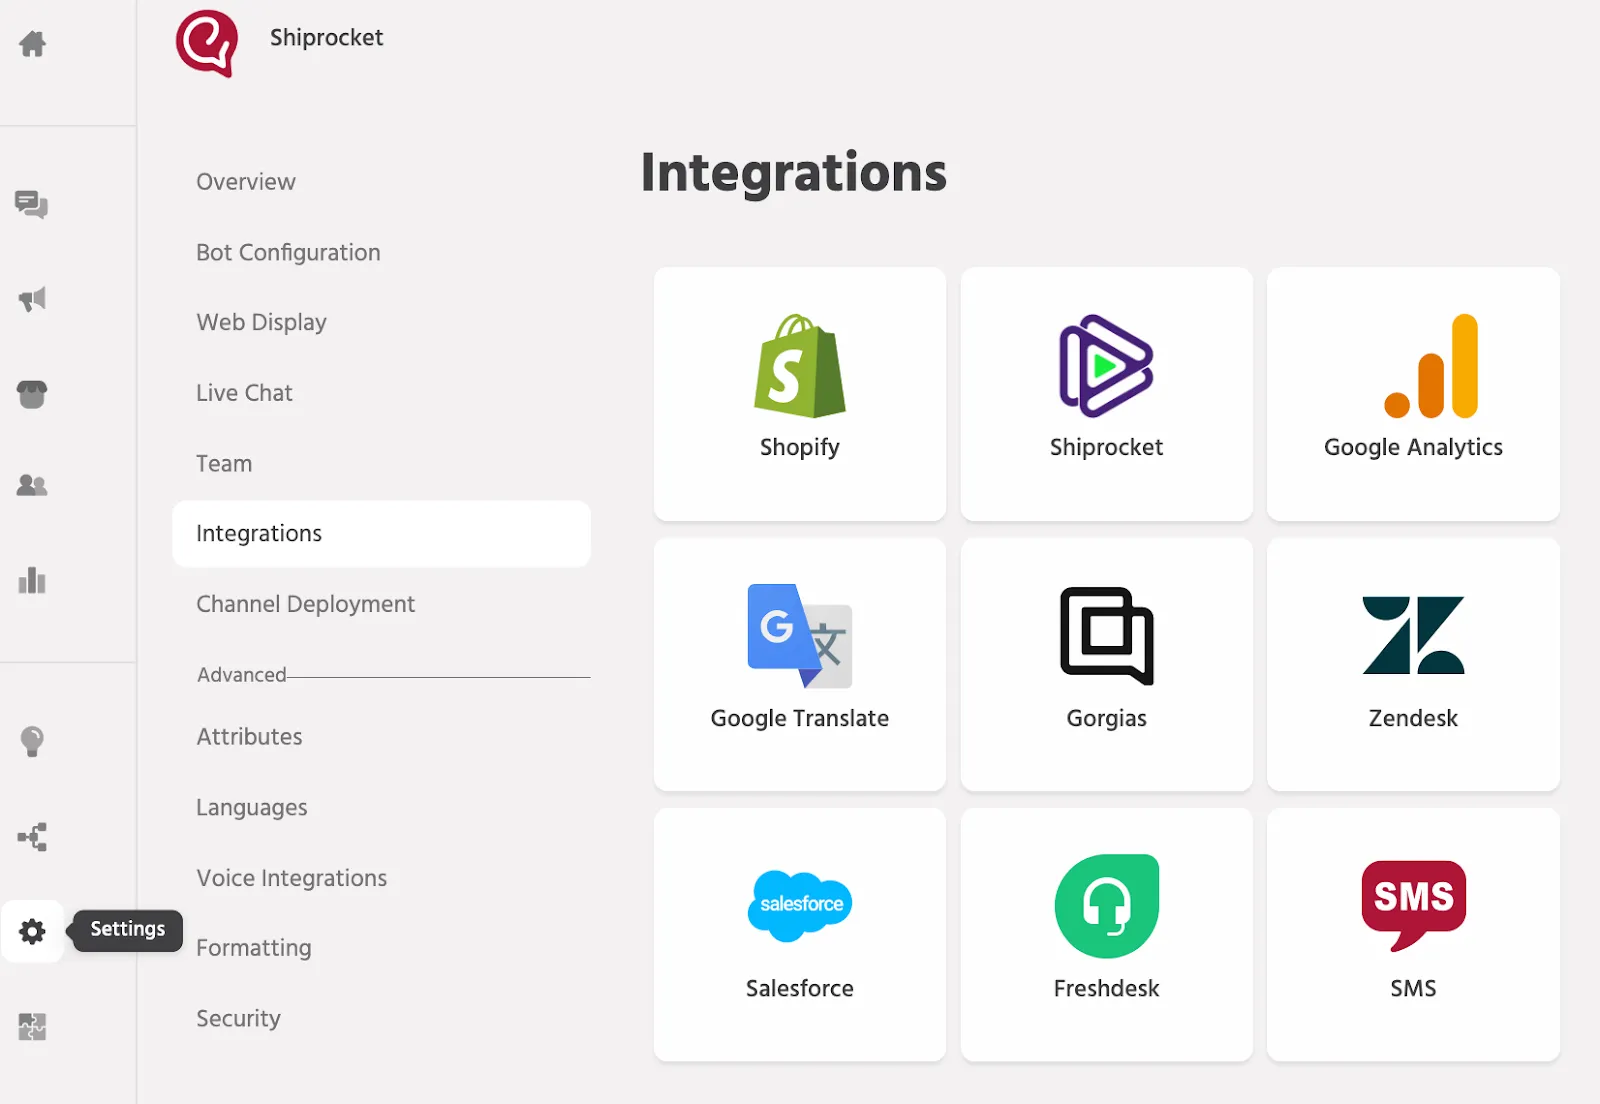The image size is (1600, 1104).
Task: Click the Google Translate logo
Action: [x=800, y=636]
